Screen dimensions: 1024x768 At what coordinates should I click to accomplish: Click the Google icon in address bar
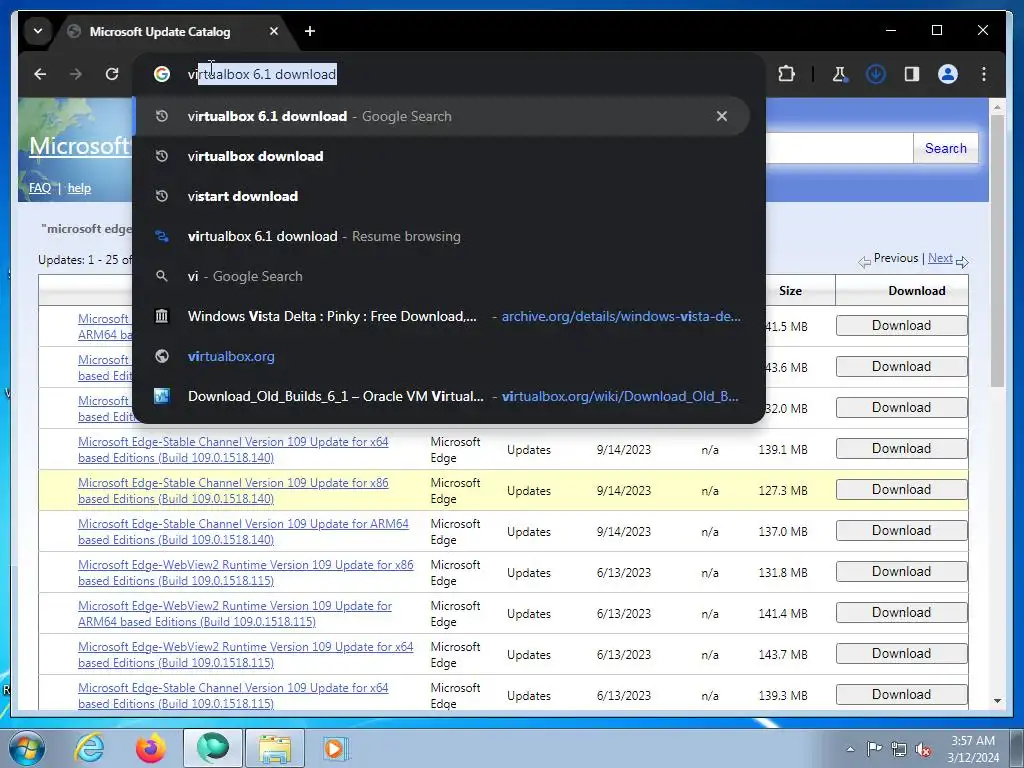pyautogui.click(x=162, y=74)
